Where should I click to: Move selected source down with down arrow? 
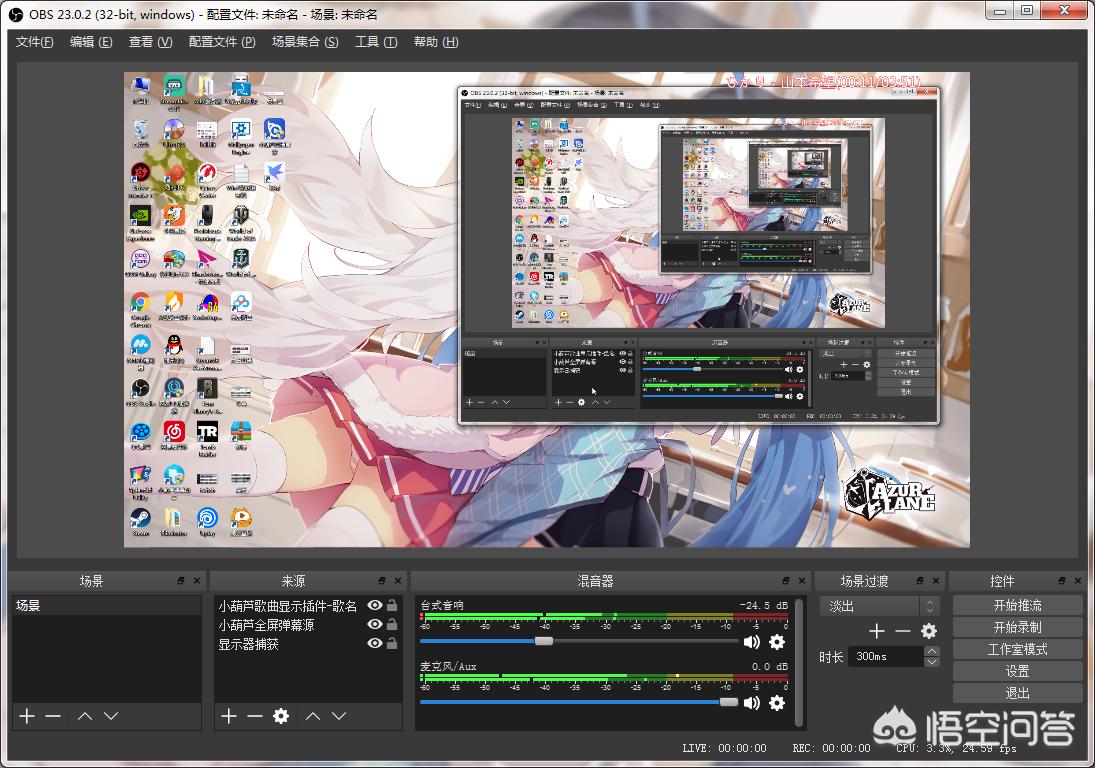click(x=339, y=716)
